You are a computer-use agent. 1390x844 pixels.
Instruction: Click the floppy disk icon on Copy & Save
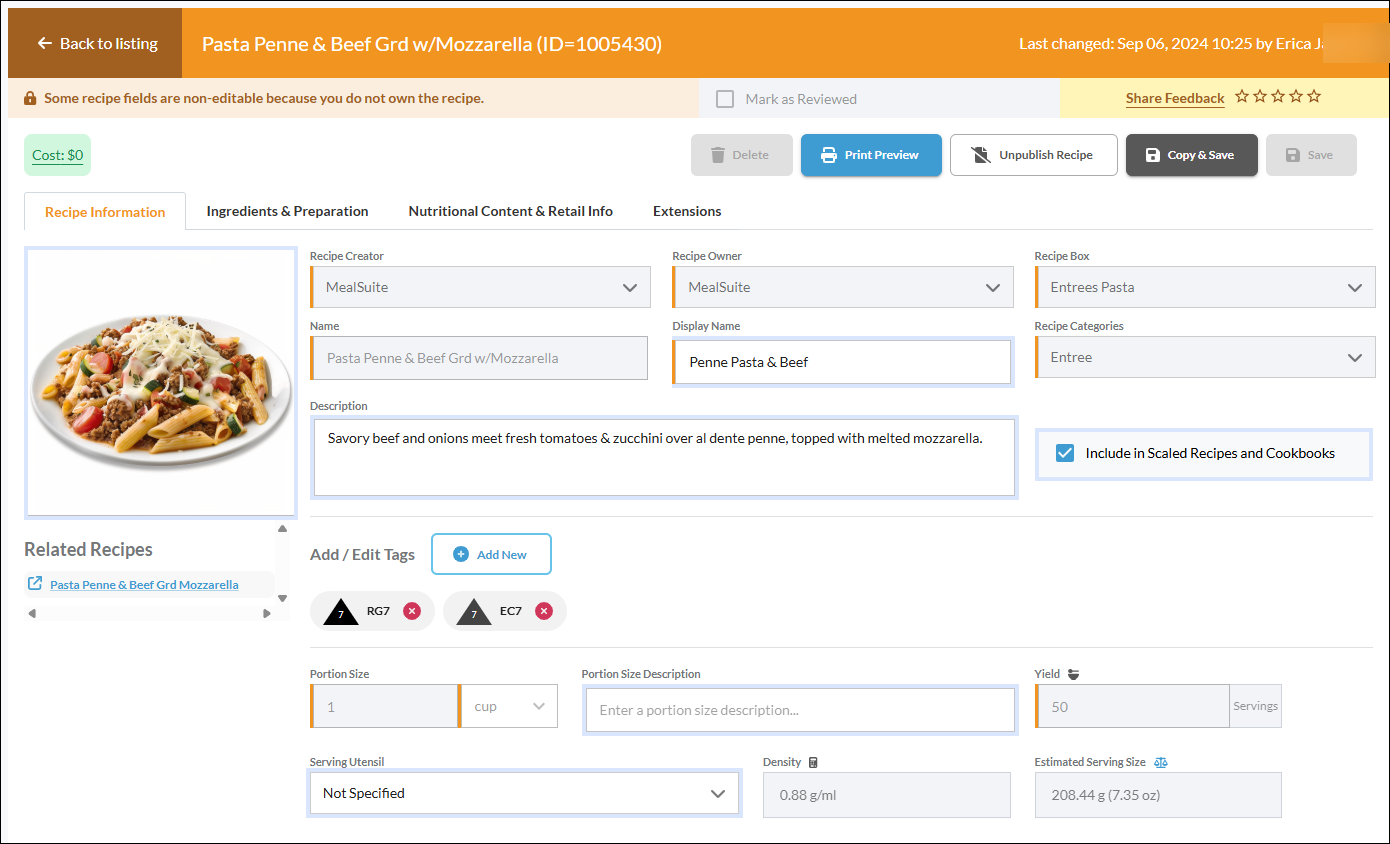point(1152,155)
